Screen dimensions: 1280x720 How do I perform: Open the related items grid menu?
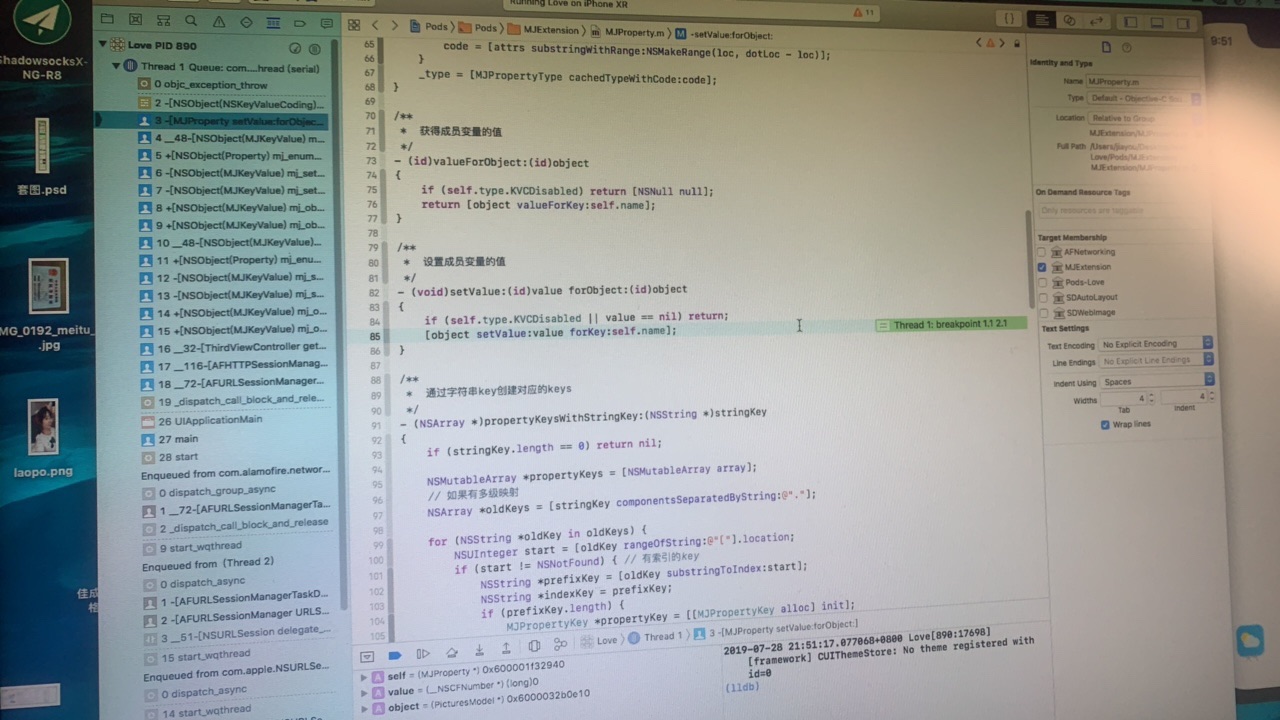352,25
